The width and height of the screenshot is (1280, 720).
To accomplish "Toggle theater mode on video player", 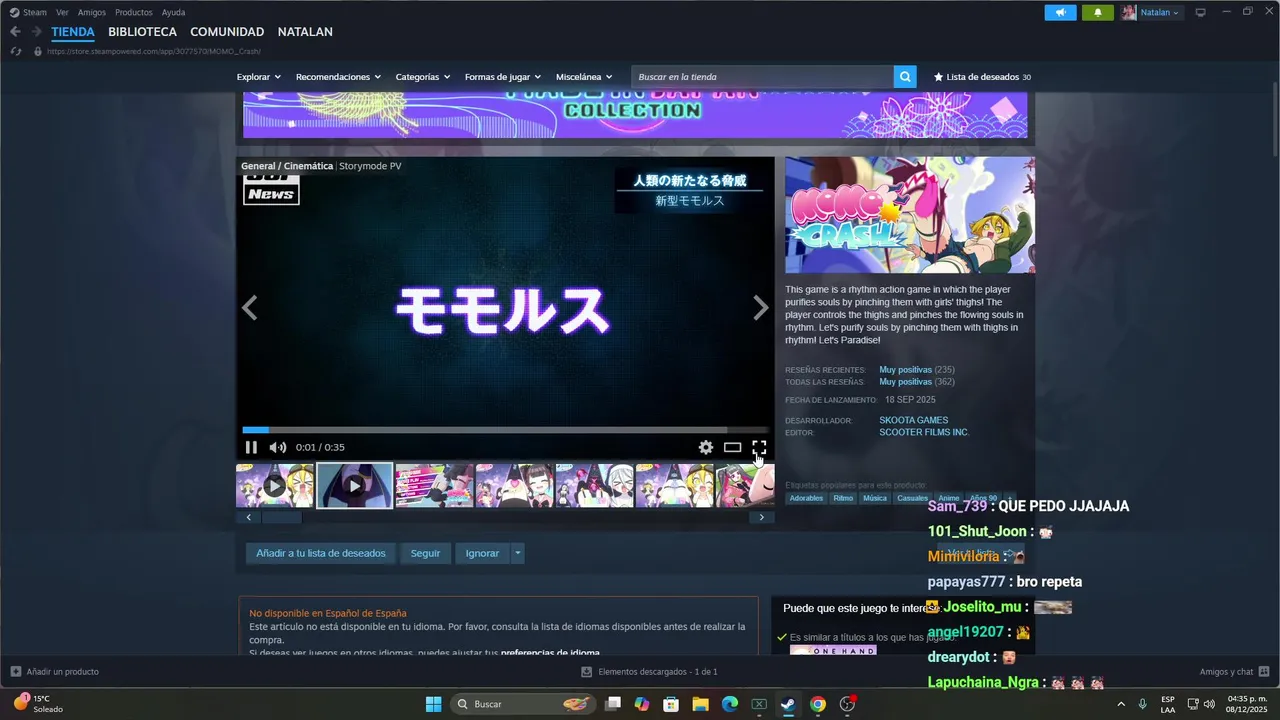I will pyautogui.click(x=733, y=447).
